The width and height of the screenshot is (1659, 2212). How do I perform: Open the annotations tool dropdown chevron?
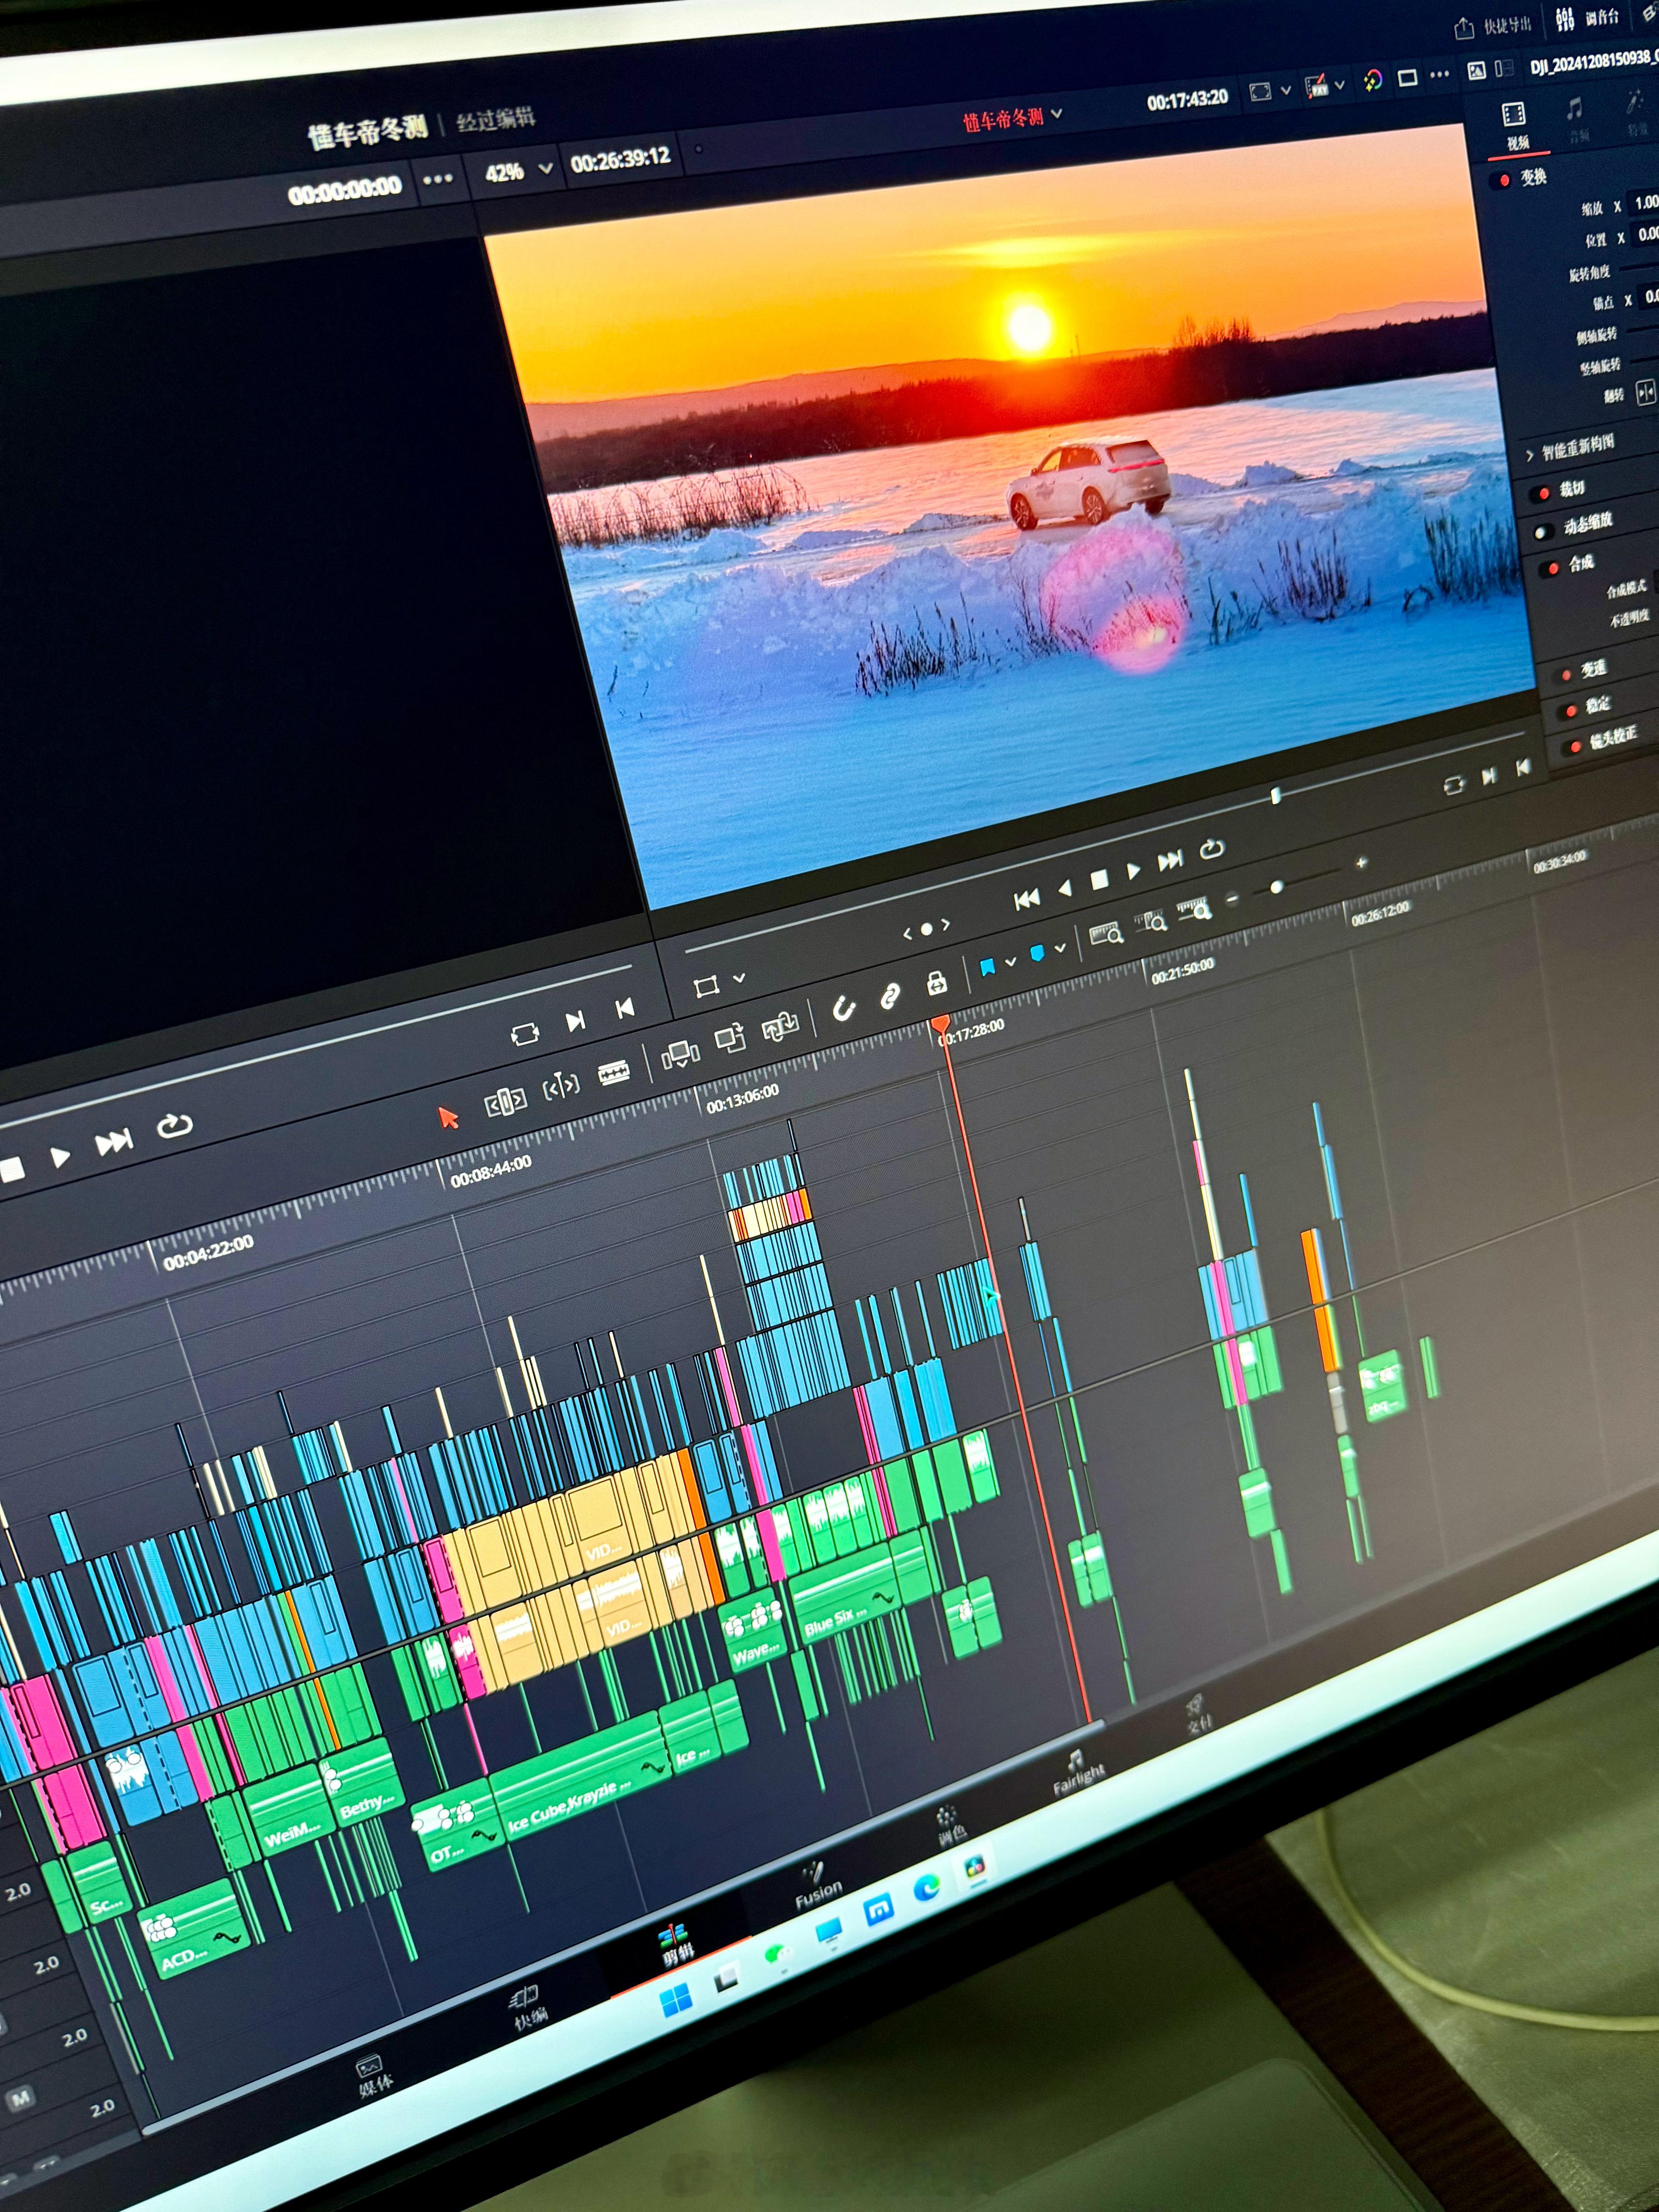tap(1340, 85)
